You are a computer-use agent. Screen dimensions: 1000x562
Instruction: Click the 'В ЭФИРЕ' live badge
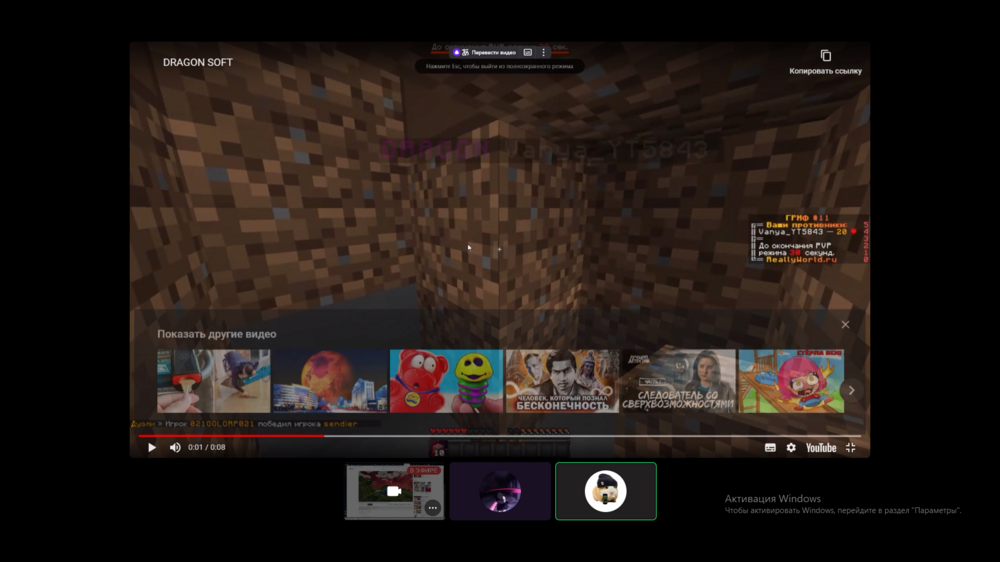tap(424, 470)
